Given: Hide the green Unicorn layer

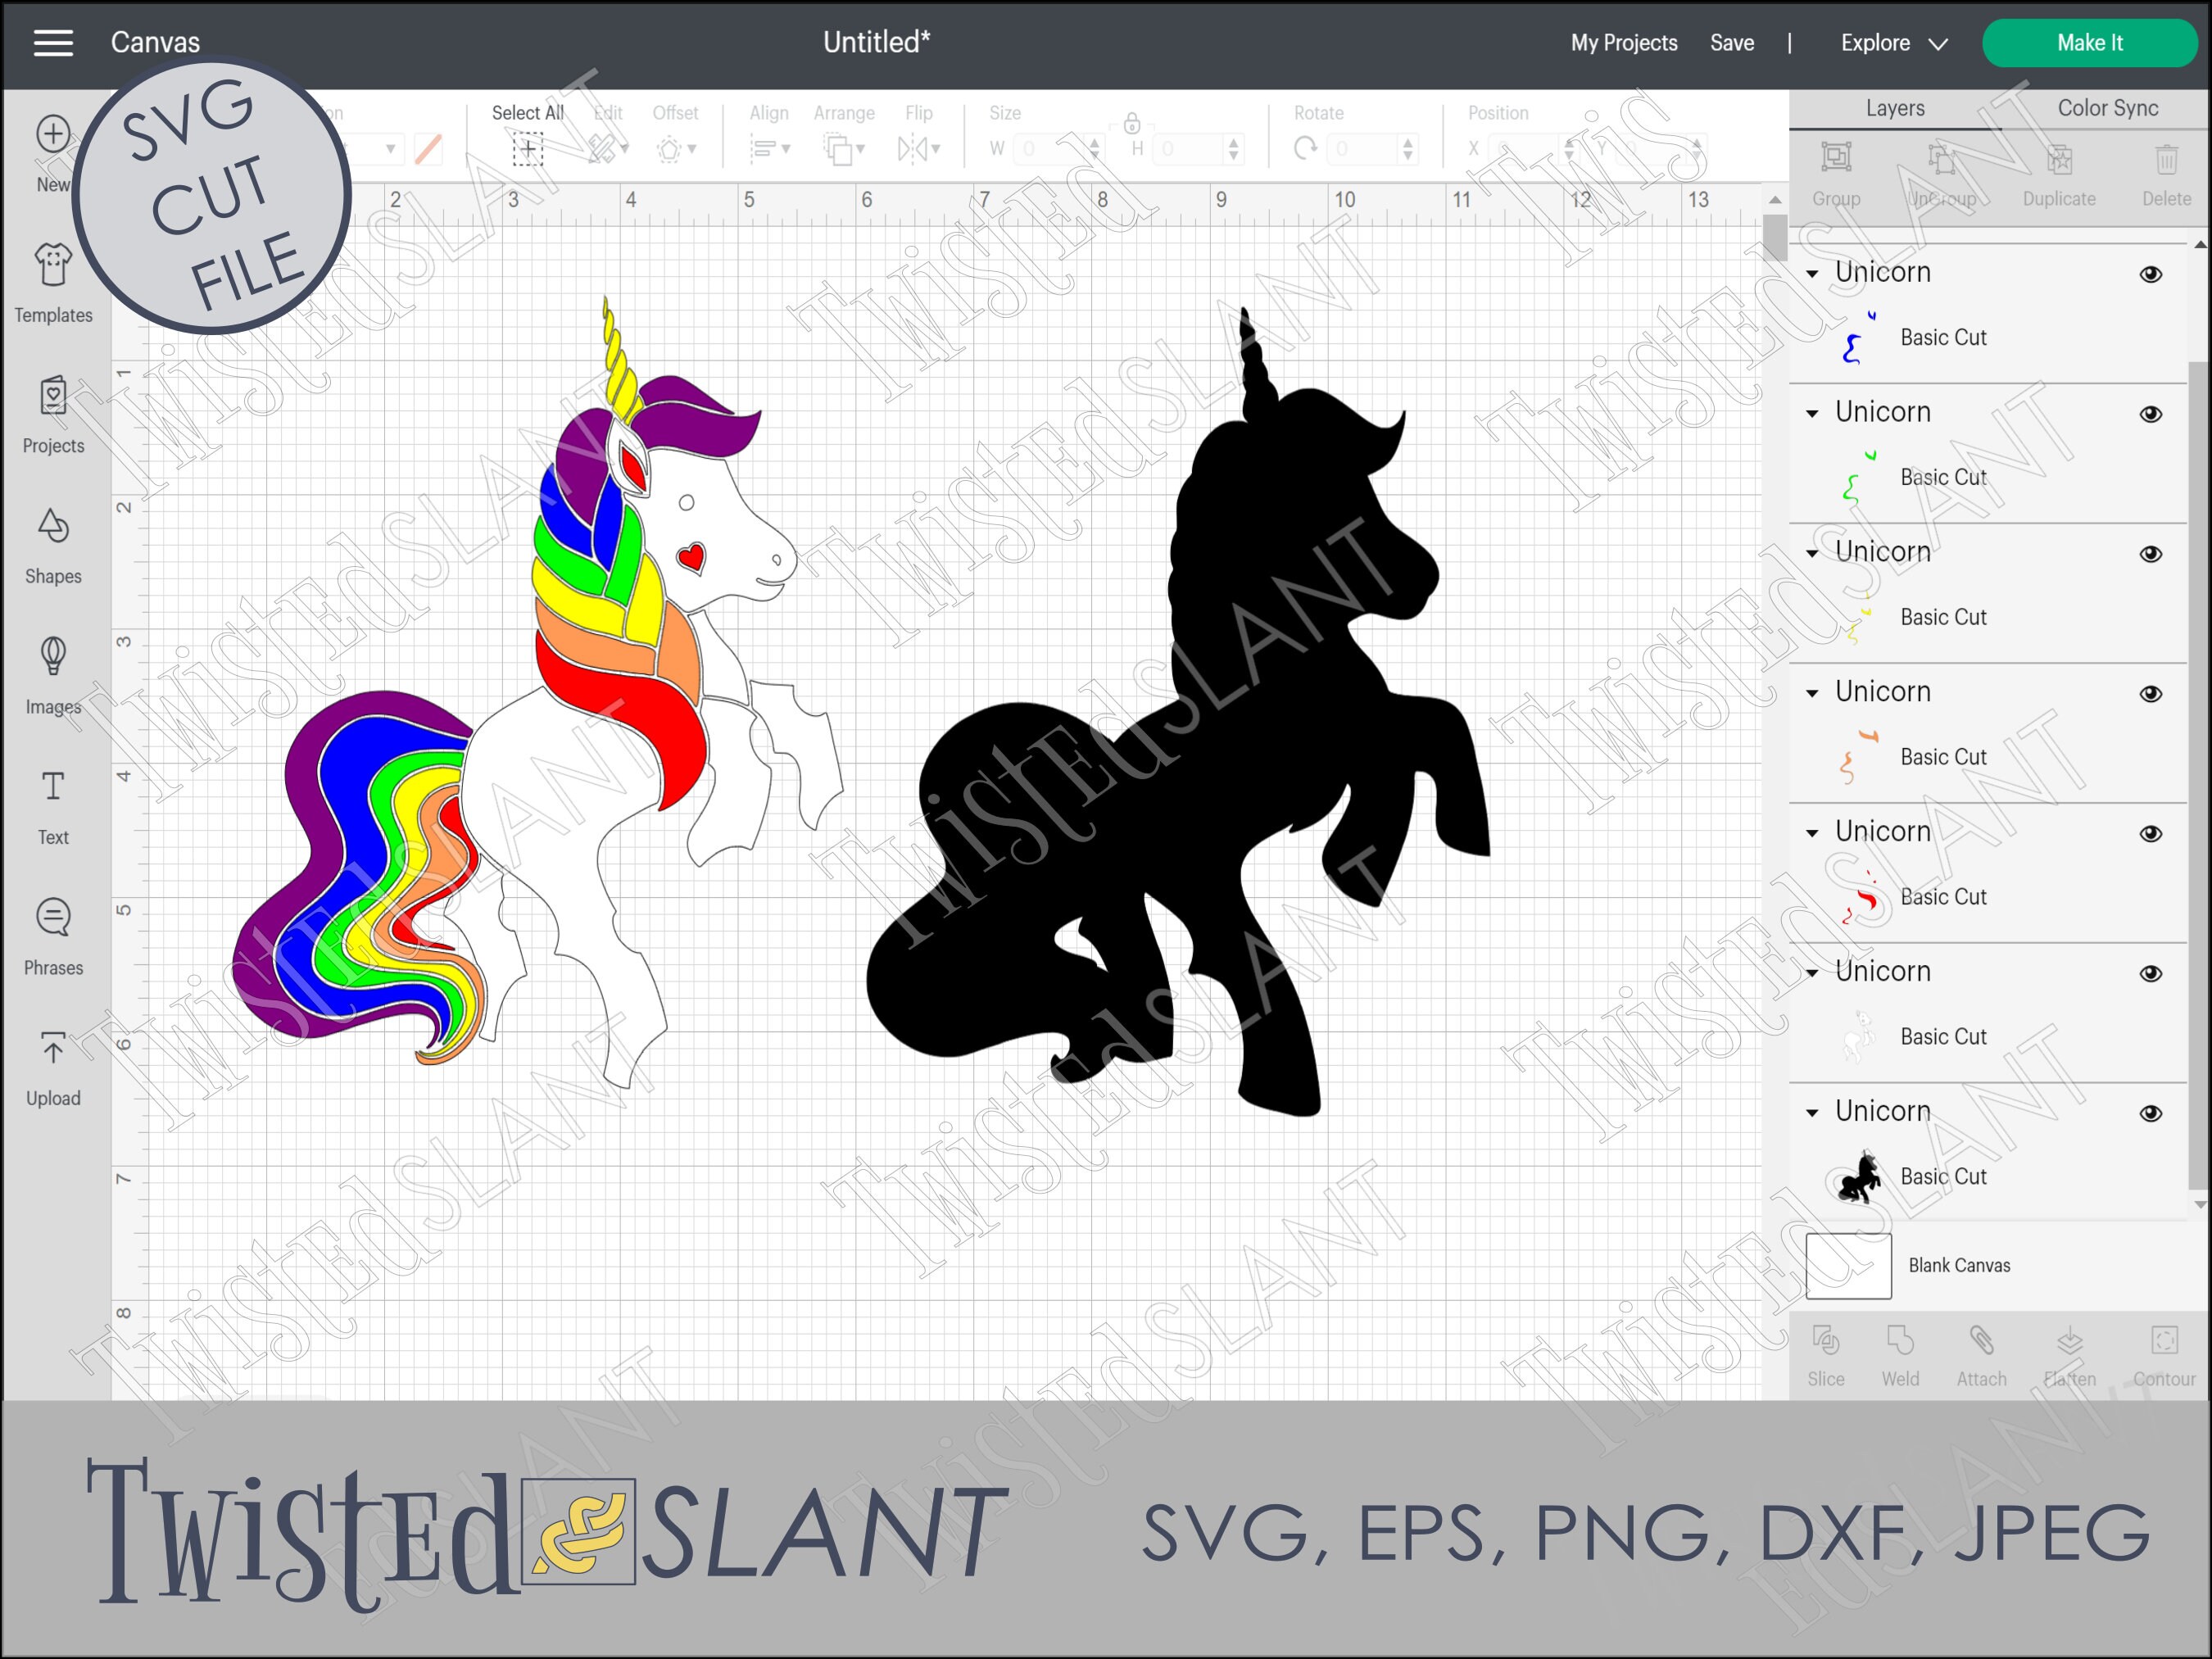Looking at the screenshot, I should click(2151, 414).
